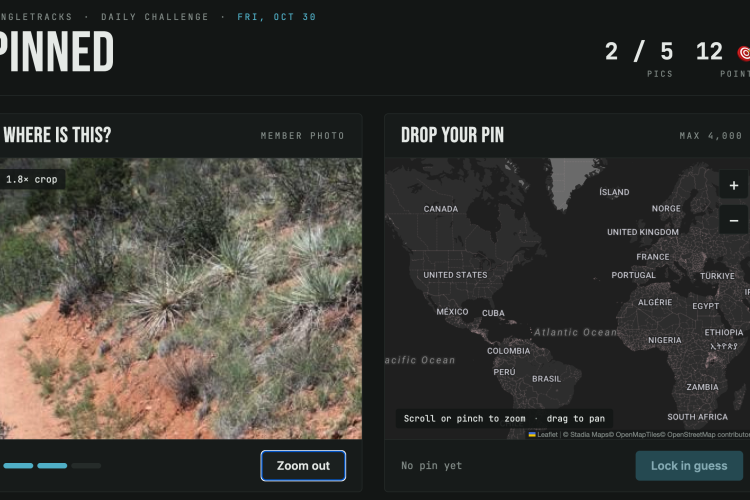Click the 'No pin yet' status text
The image size is (750, 500).
click(431, 466)
